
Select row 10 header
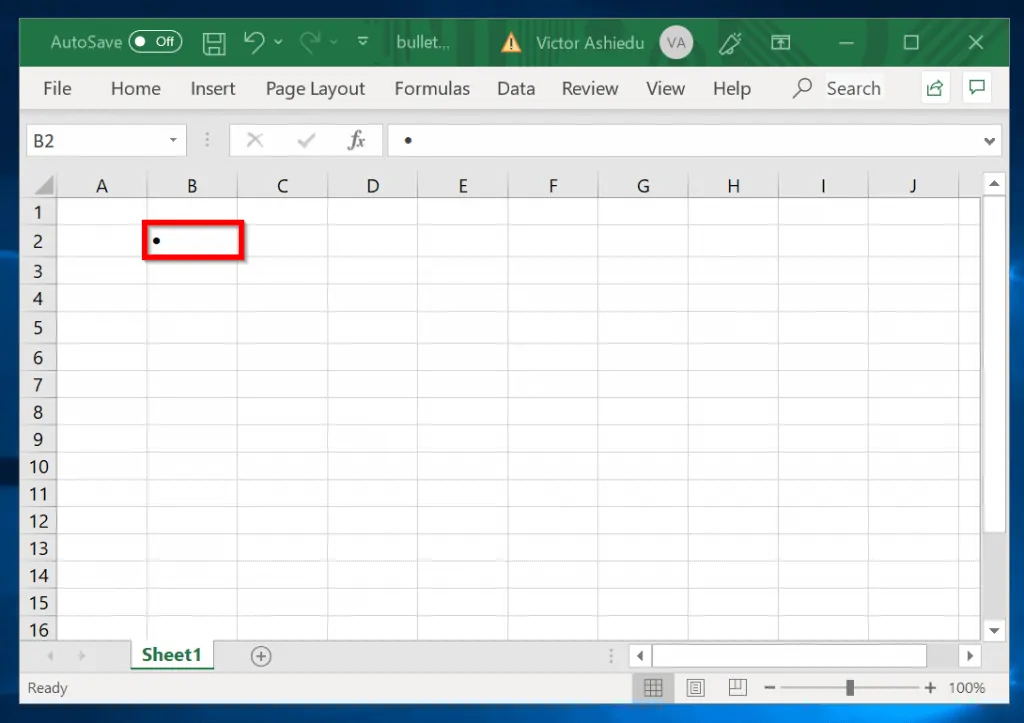(38, 467)
